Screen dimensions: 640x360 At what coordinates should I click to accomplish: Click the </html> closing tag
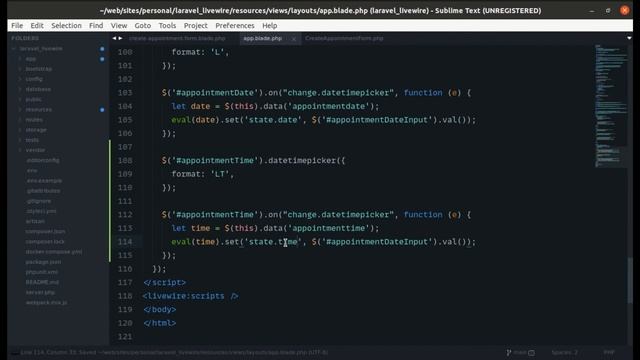160,323
